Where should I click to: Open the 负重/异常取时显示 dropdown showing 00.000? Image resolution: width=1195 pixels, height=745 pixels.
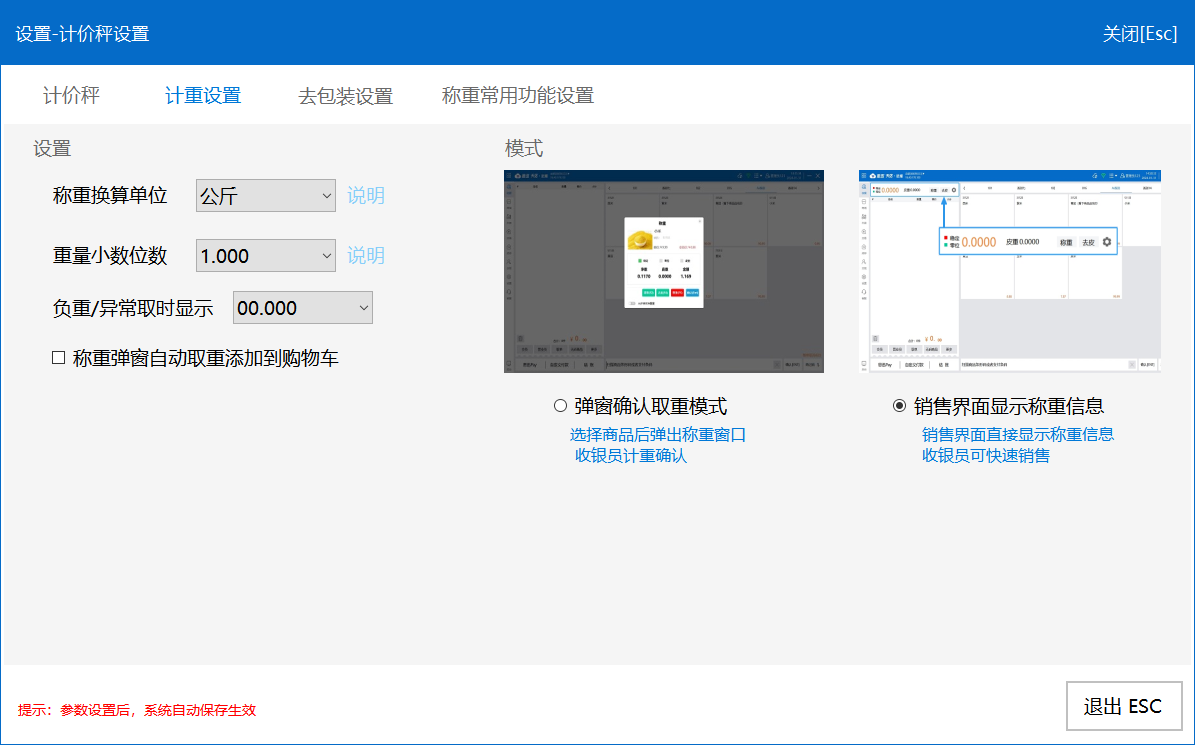pyautogui.click(x=302, y=308)
